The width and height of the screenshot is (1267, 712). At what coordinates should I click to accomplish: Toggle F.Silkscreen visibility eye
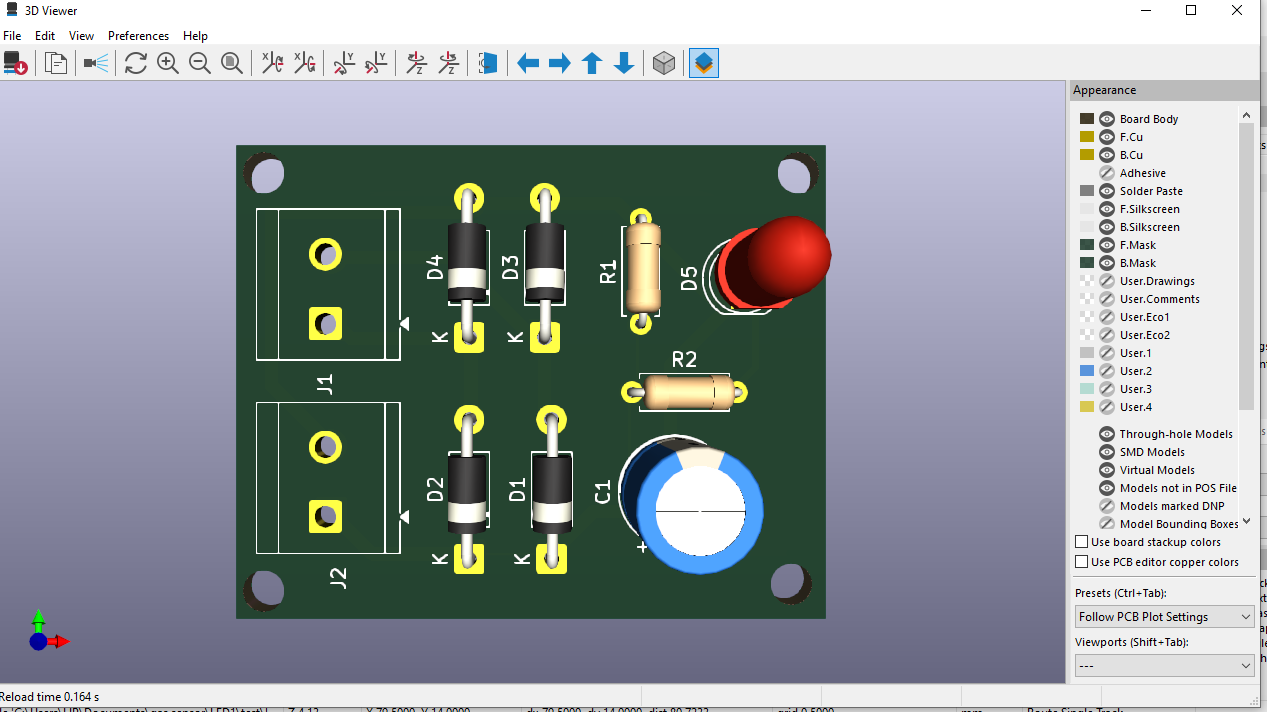(1107, 209)
